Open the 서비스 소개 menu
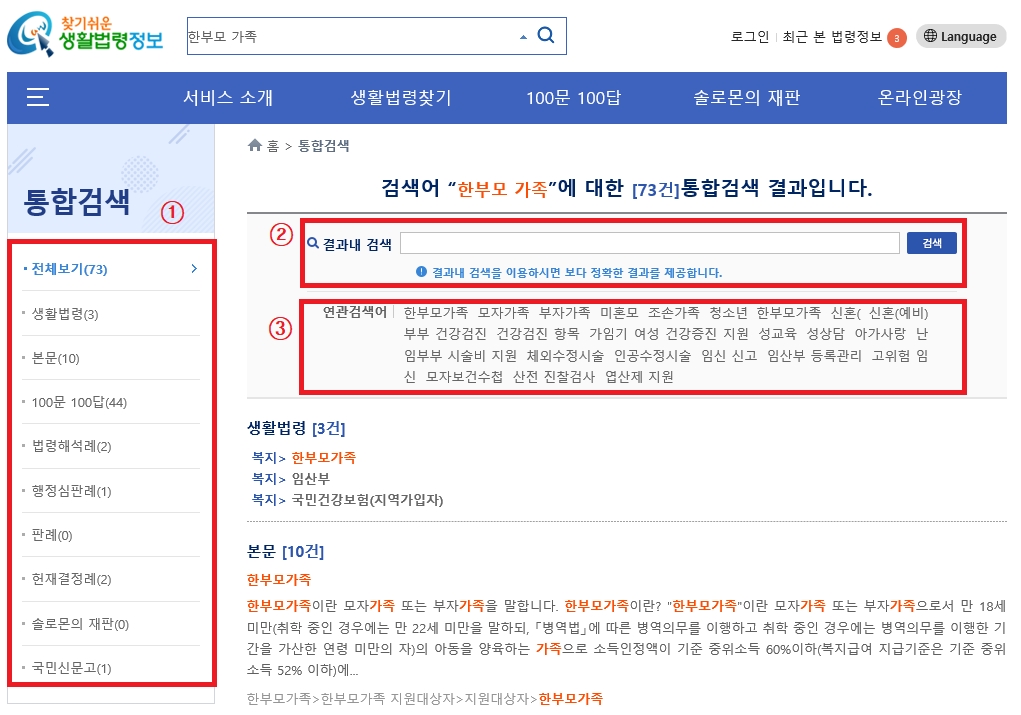 pyautogui.click(x=227, y=98)
